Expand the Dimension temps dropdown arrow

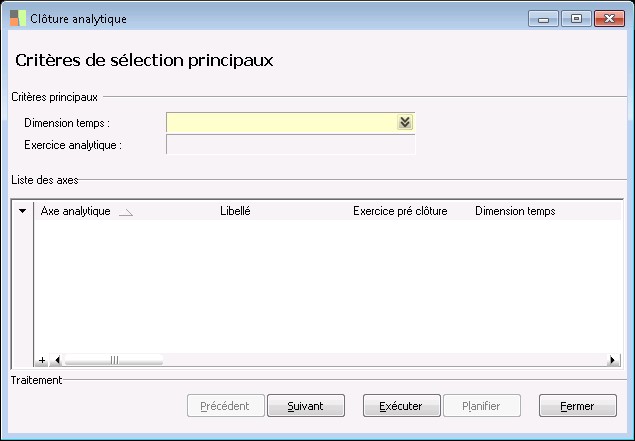[404, 122]
